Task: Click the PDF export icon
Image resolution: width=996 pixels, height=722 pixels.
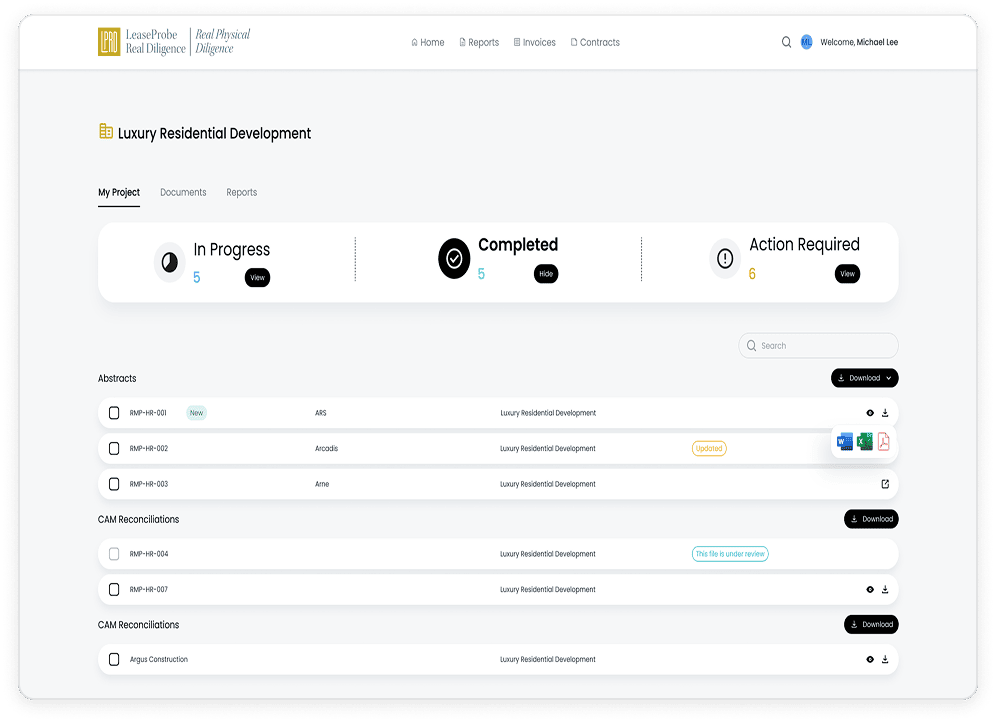Action: tap(884, 441)
